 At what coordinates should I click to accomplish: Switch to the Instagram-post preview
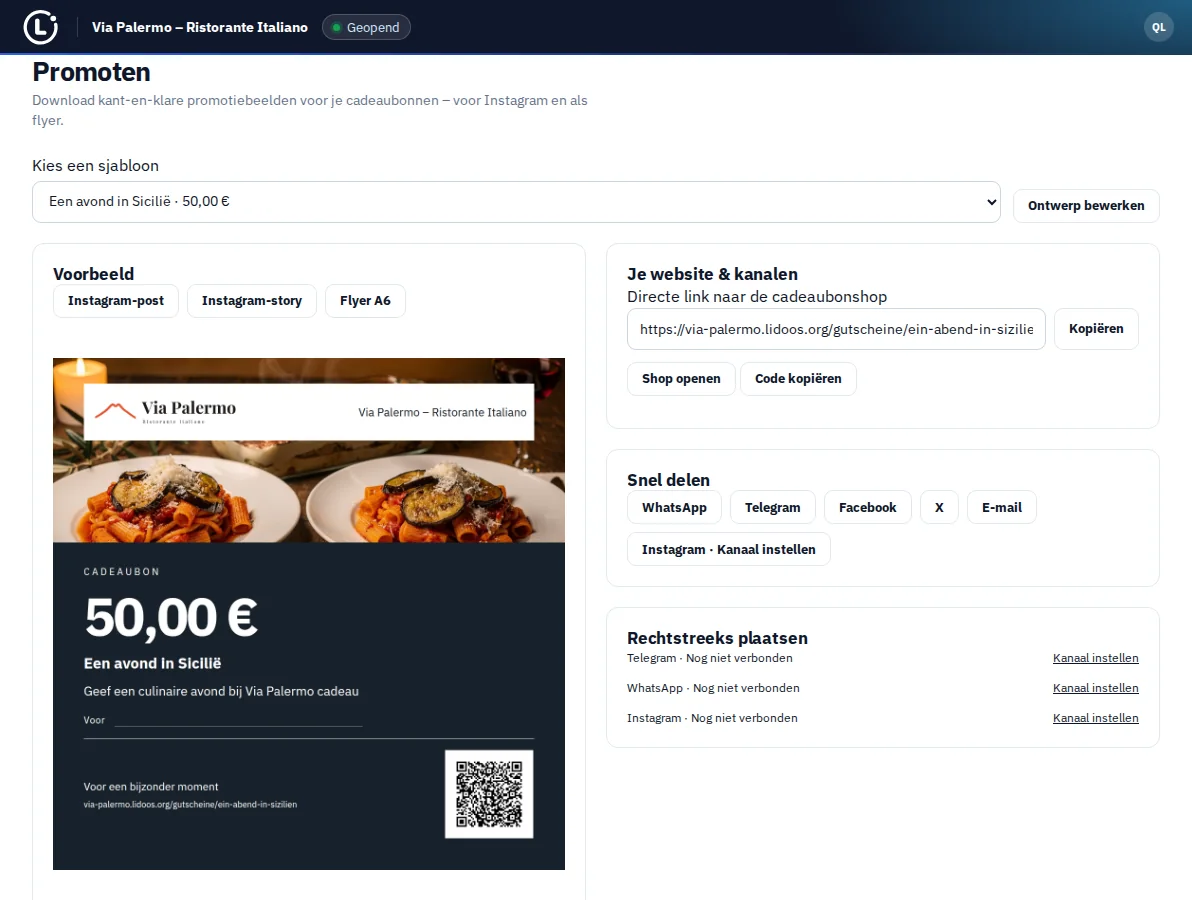(x=116, y=301)
